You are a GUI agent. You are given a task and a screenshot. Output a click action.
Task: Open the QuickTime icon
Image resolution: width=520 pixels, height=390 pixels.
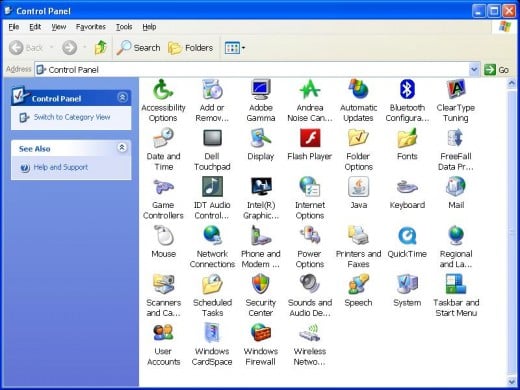407,235
